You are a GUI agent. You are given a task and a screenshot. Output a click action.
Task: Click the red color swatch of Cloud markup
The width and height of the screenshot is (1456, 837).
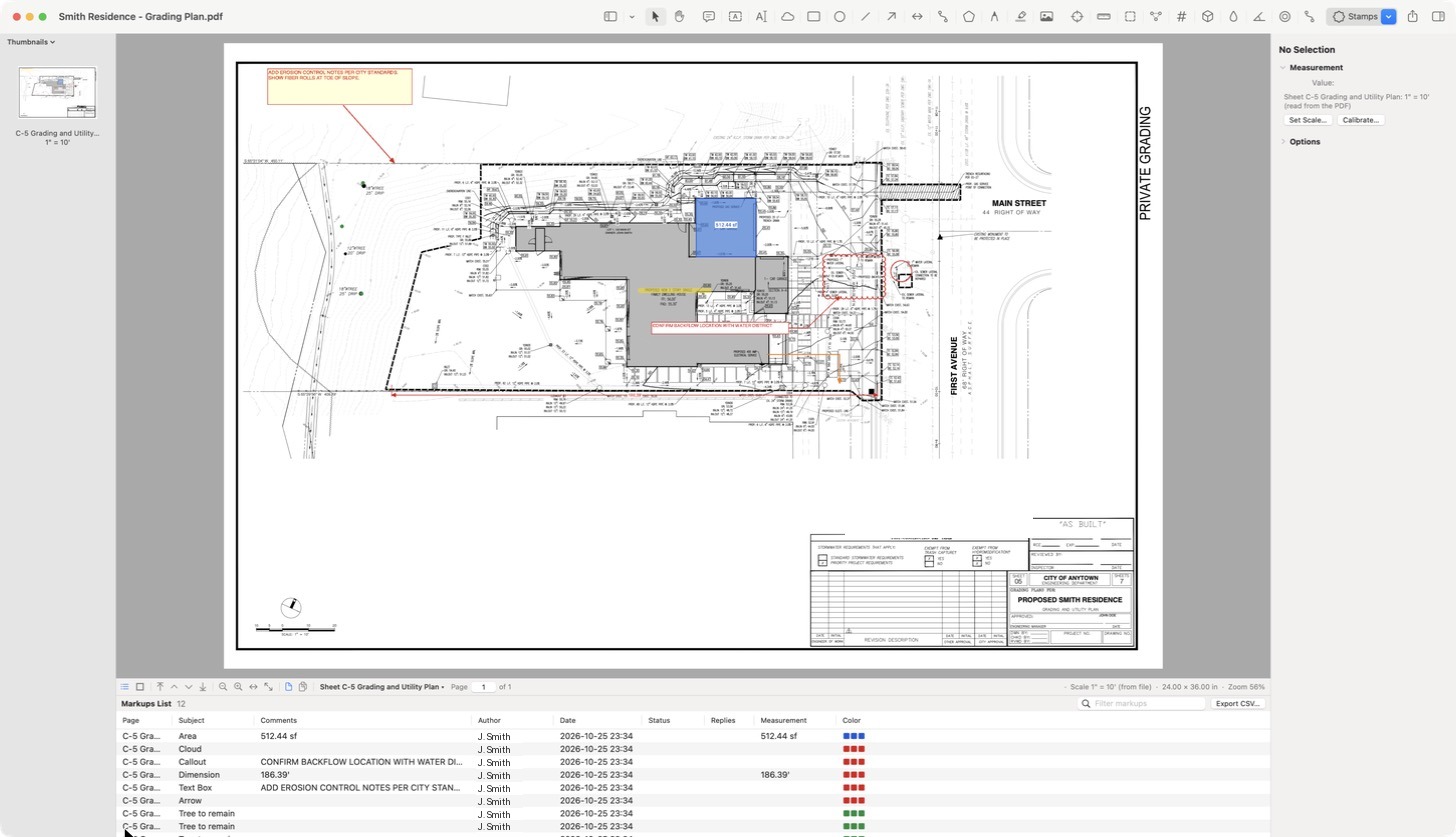(853, 749)
